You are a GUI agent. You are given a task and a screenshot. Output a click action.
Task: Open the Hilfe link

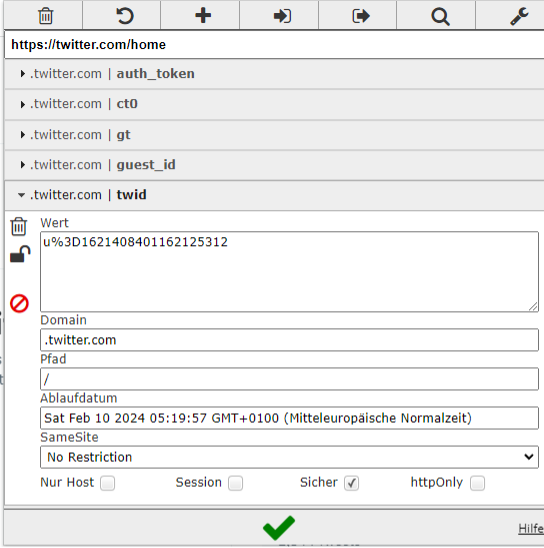[x=531, y=528]
